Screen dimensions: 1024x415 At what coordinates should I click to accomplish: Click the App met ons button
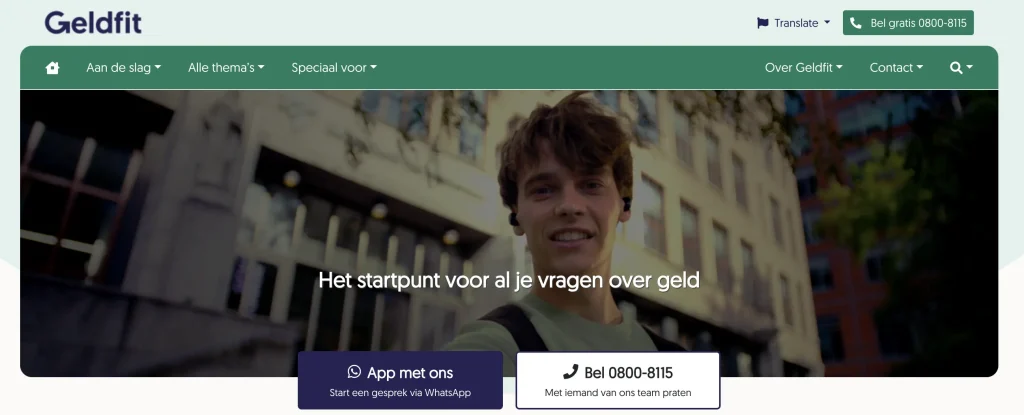(x=400, y=380)
